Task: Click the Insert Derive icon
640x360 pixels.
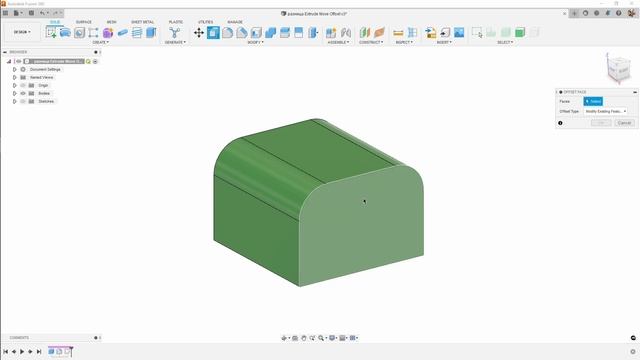Action: tap(430, 33)
